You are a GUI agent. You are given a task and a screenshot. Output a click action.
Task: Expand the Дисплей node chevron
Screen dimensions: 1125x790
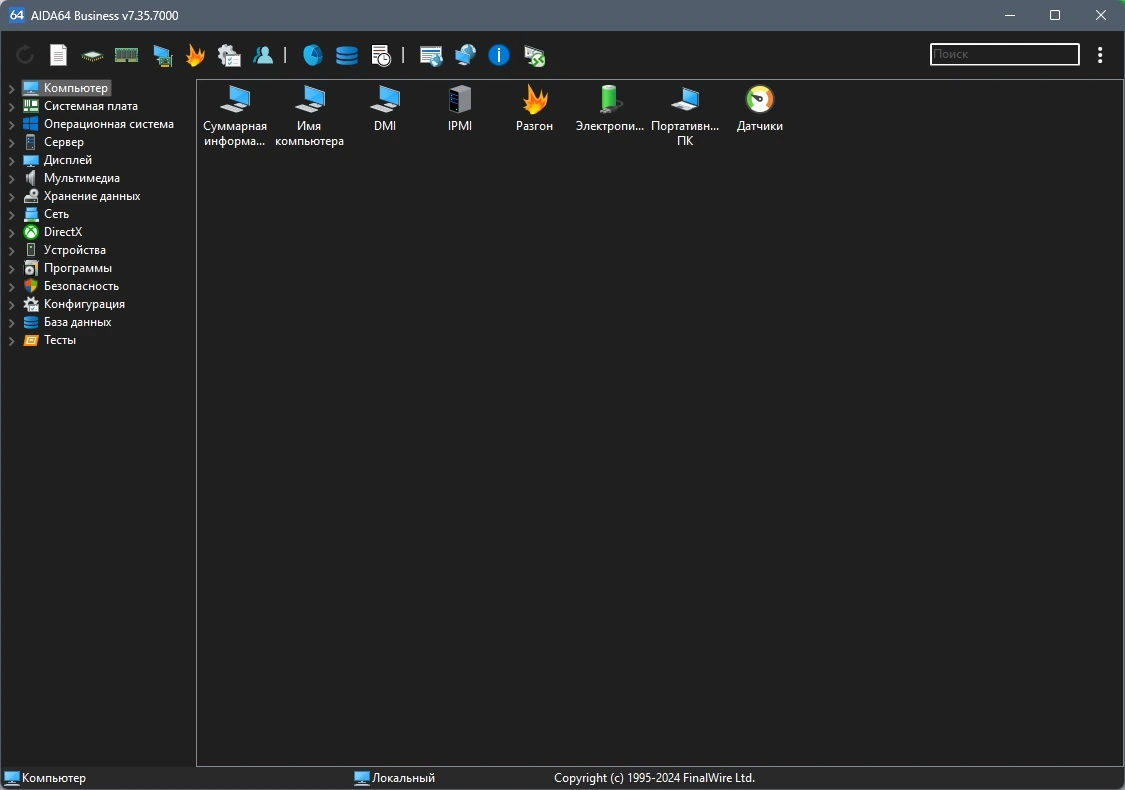coord(11,160)
